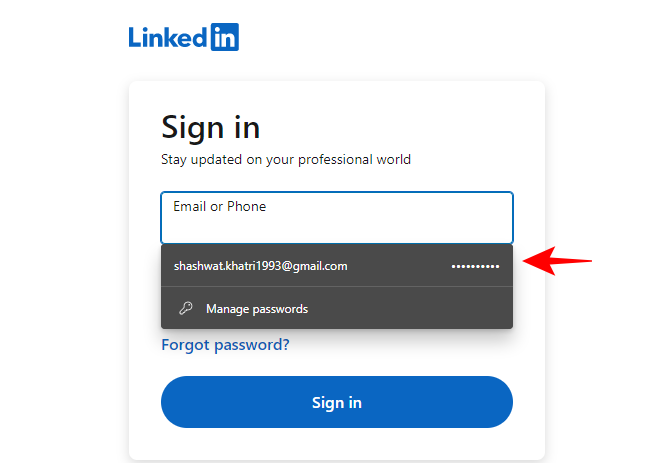Open the Forgot password? link
650x463 pixels.
click(x=225, y=345)
